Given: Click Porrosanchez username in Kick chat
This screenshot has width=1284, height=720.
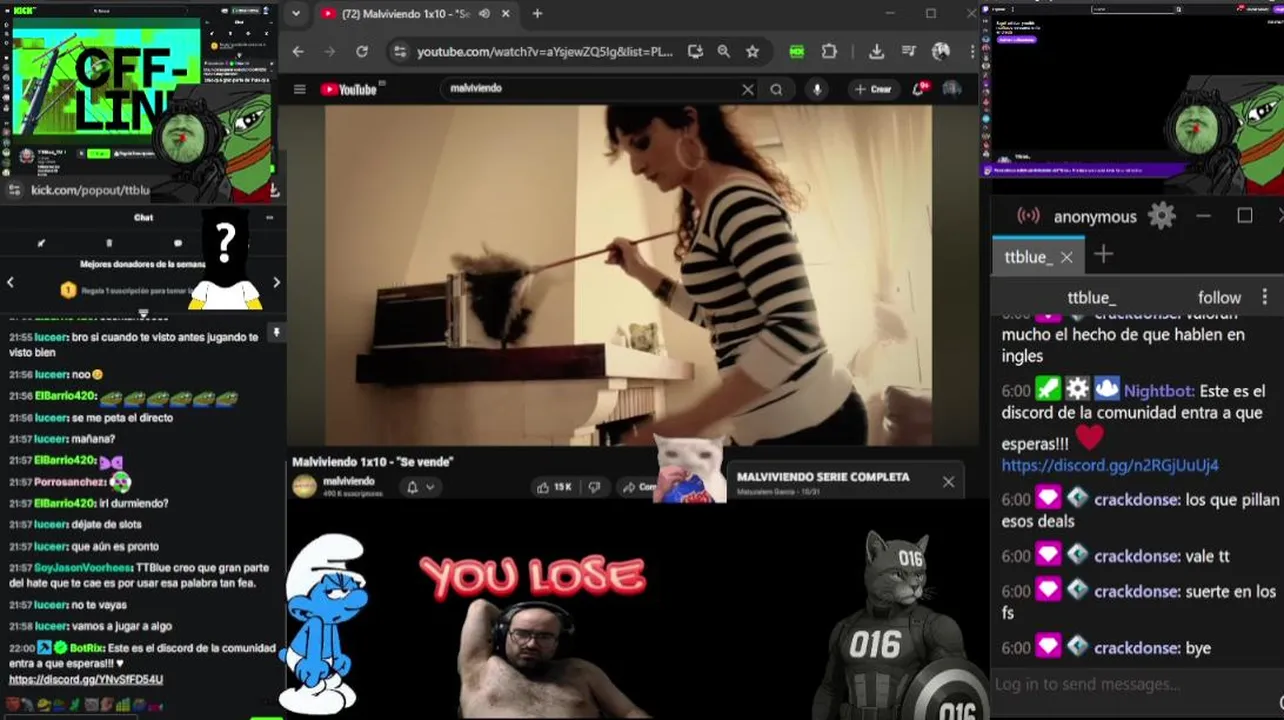Looking at the screenshot, I should tap(70, 482).
